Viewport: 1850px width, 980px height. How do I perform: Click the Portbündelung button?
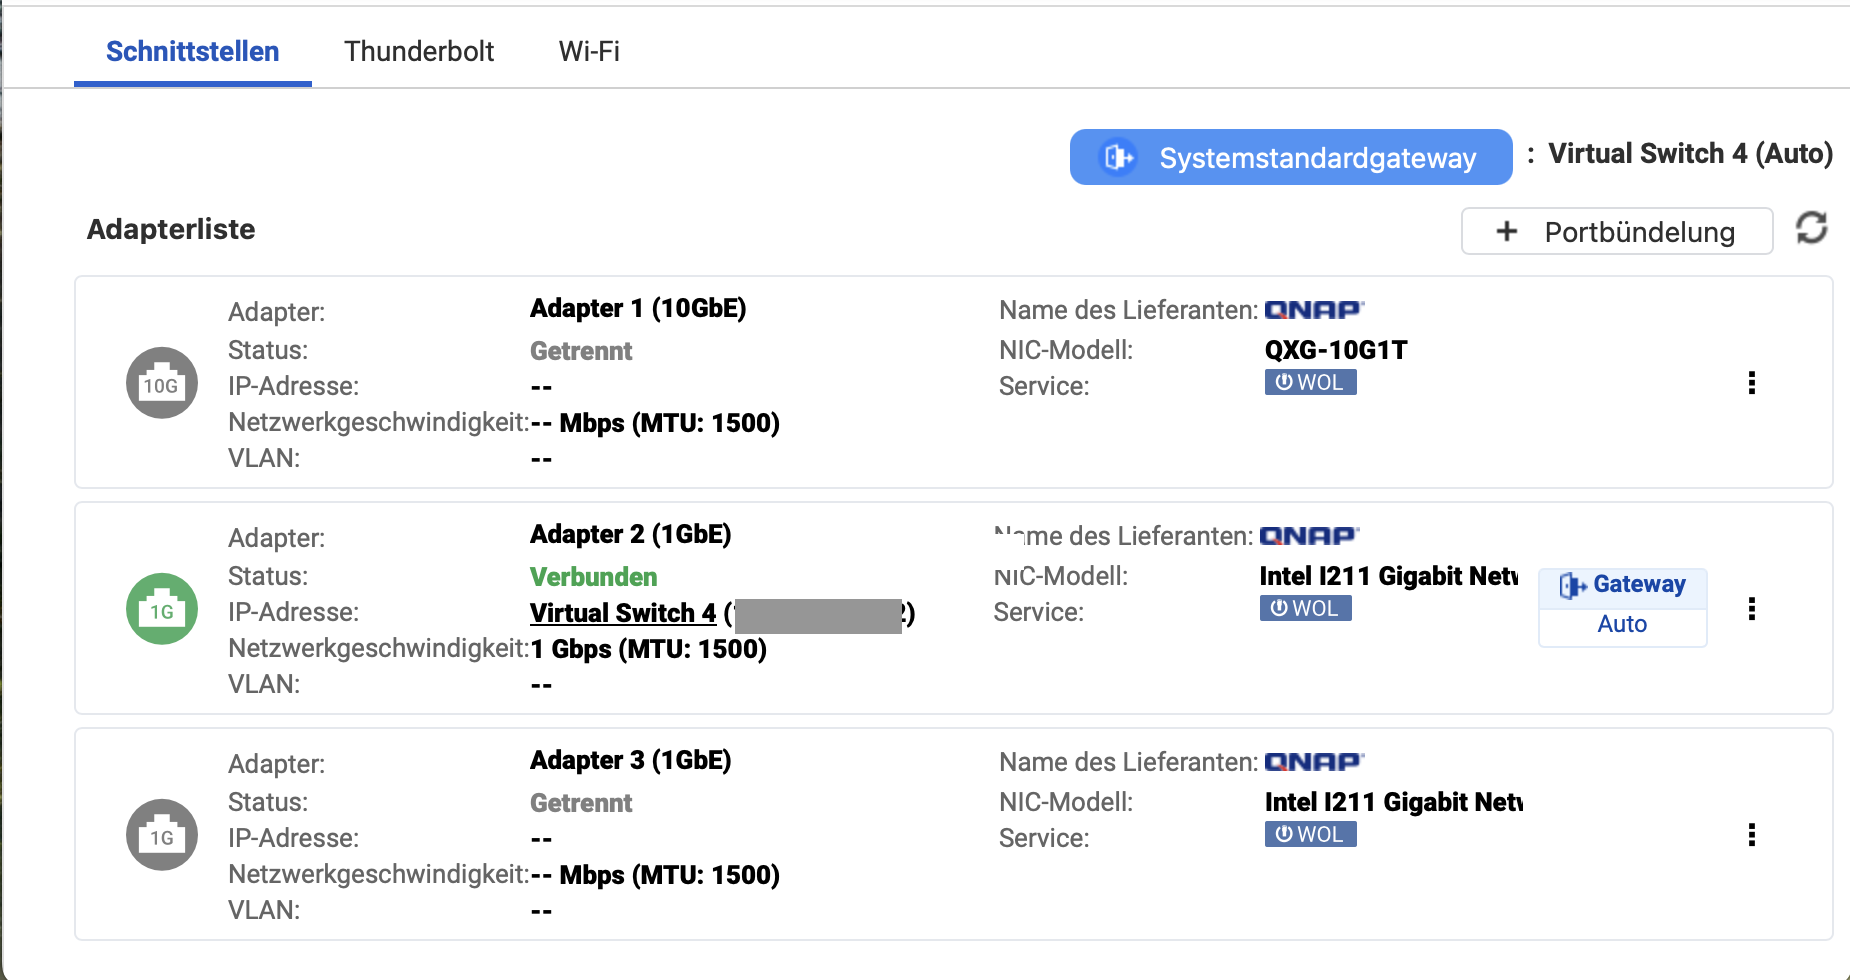point(1617,232)
